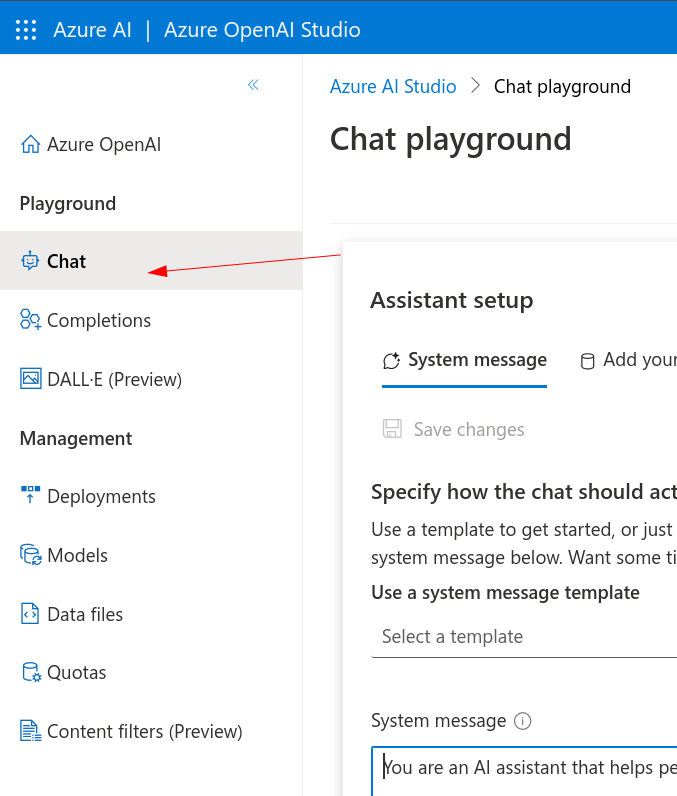Open DALL·E (Preview) playground
Screen dimensions: 677x796
tap(151, 379)
